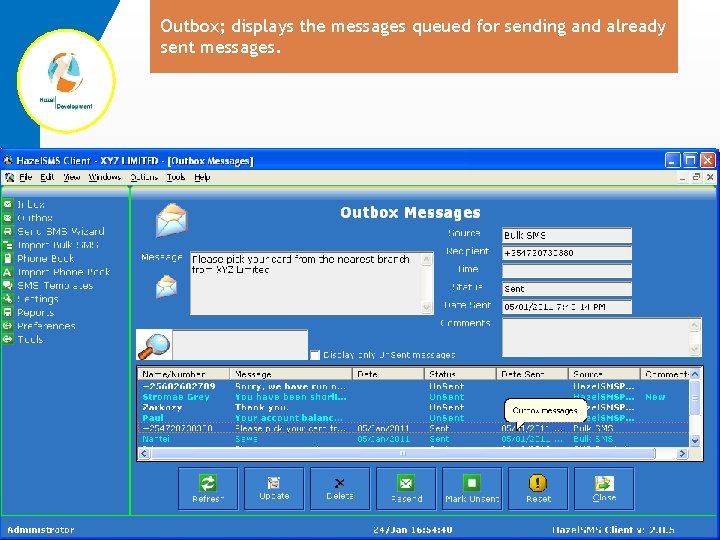Sort by Name/Number column header
Viewport: 720px width, 540px height.
184,374
